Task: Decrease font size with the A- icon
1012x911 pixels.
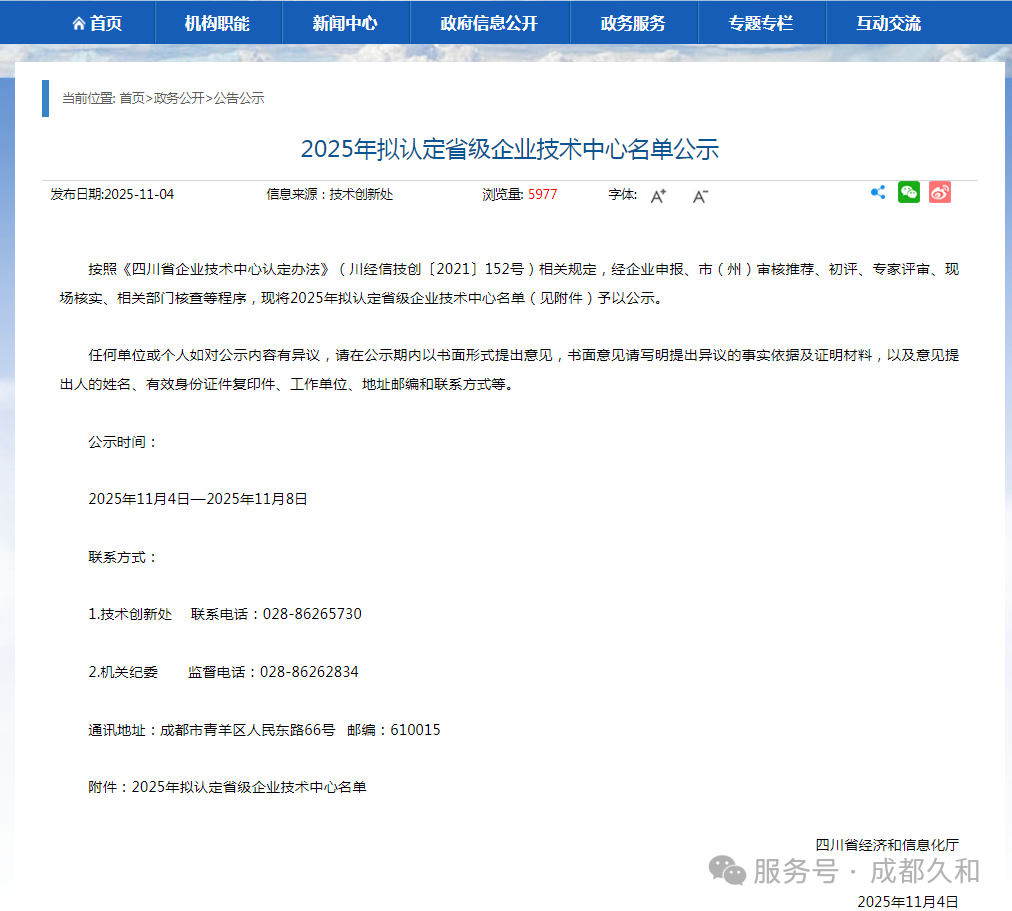Action: point(699,196)
